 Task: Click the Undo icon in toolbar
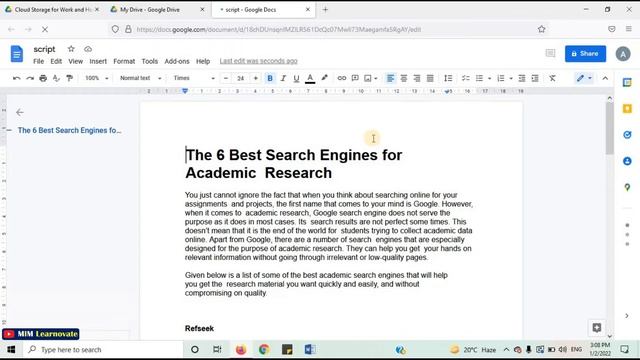pyautogui.click(x=17, y=78)
